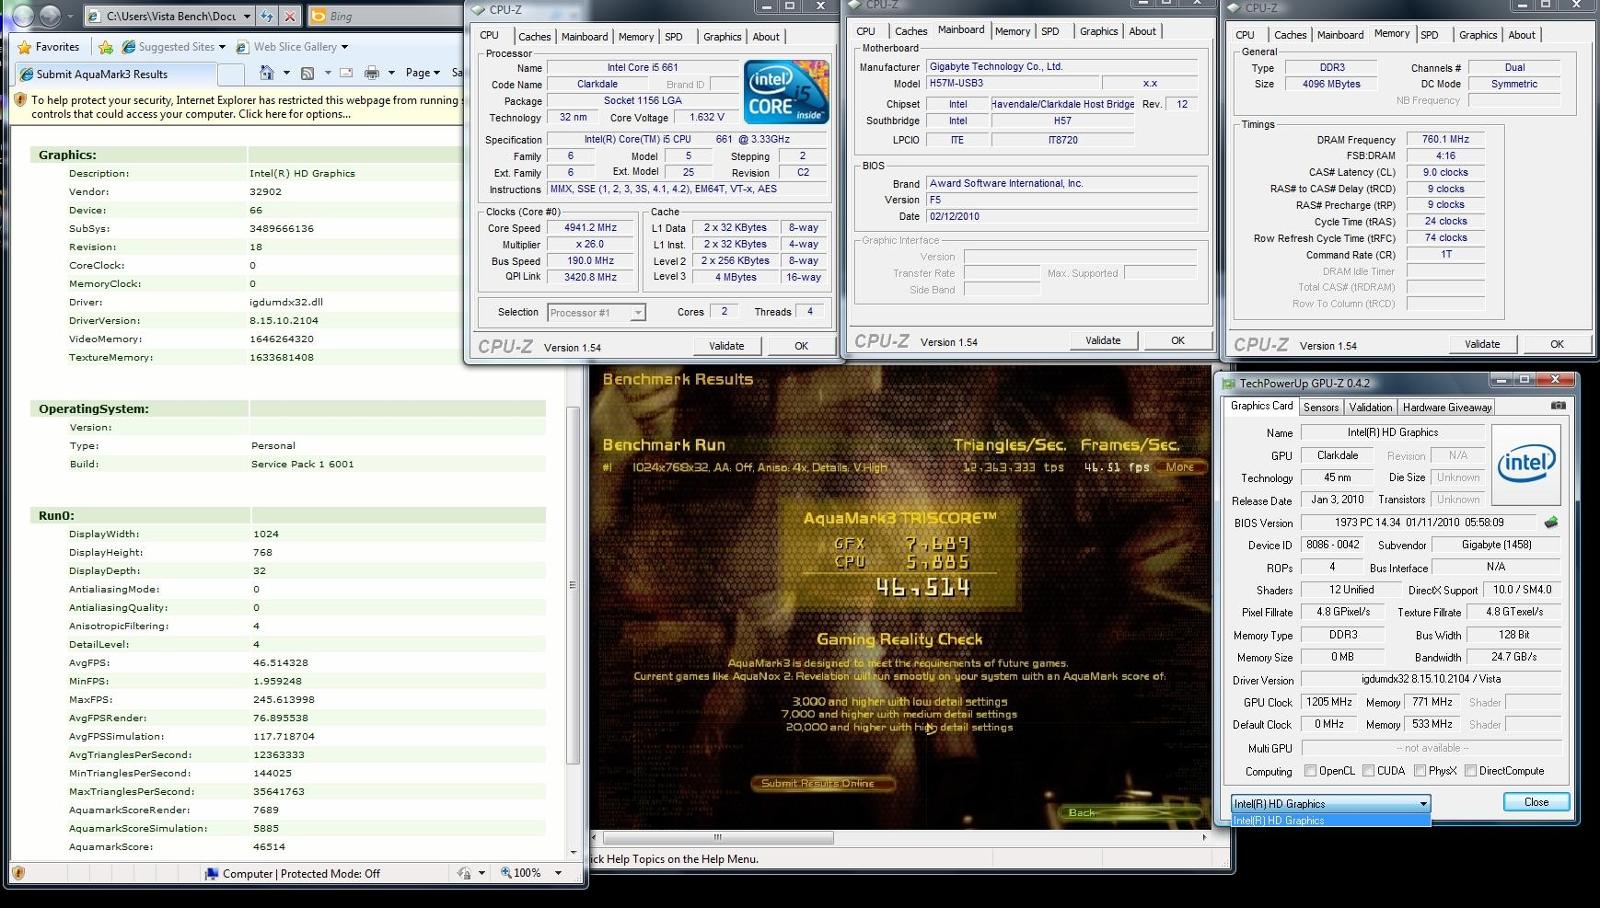Click the Add to Favorites Bar star icon

tap(106, 47)
